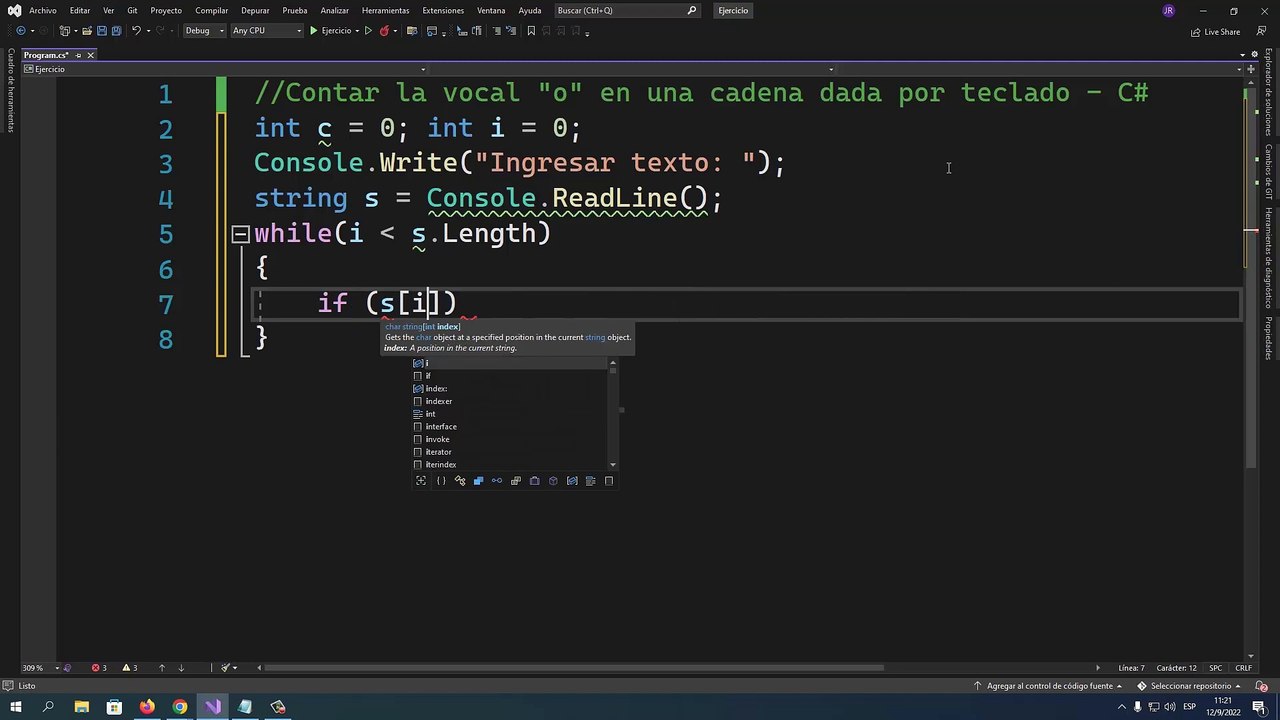Click the expand selection filter icon in IntelliSense bar
The width and height of the screenshot is (1280, 720).
pyautogui.click(x=421, y=481)
